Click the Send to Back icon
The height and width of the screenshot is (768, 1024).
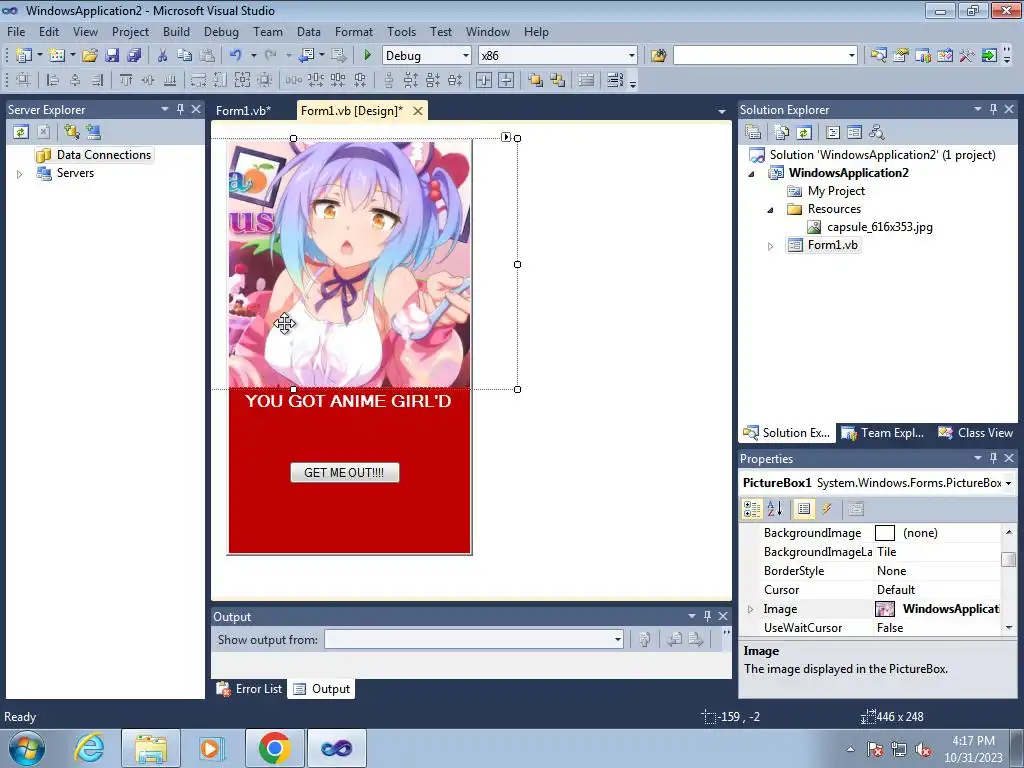pos(558,80)
